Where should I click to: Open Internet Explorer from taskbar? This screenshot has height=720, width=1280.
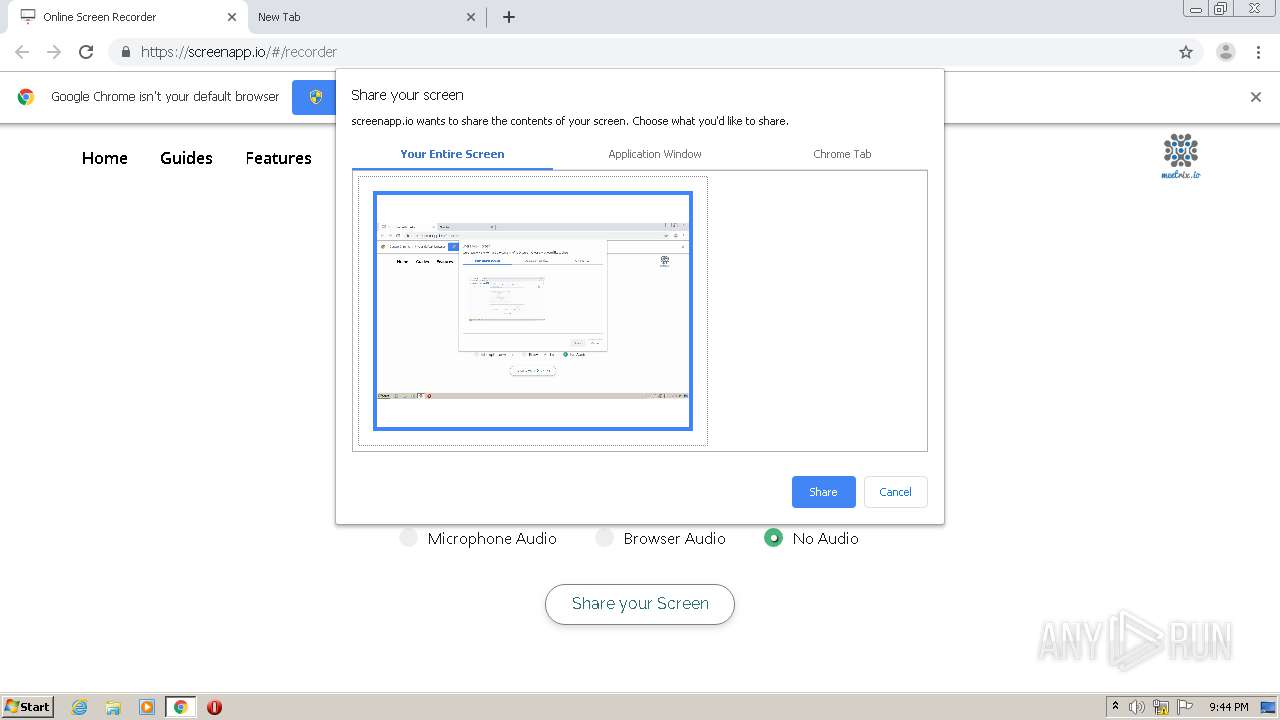point(79,707)
